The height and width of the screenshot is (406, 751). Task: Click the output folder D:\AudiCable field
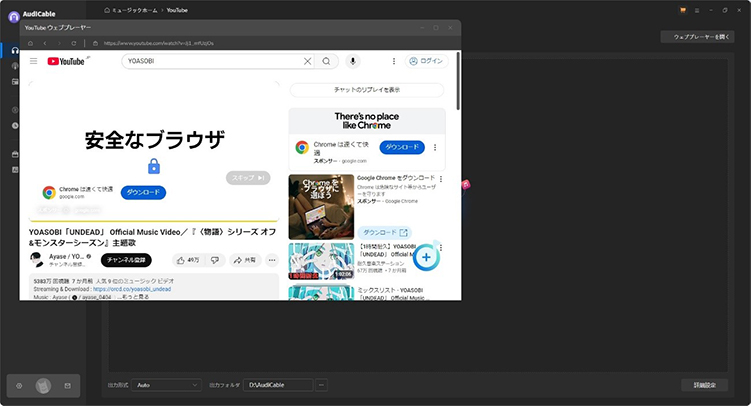278,385
